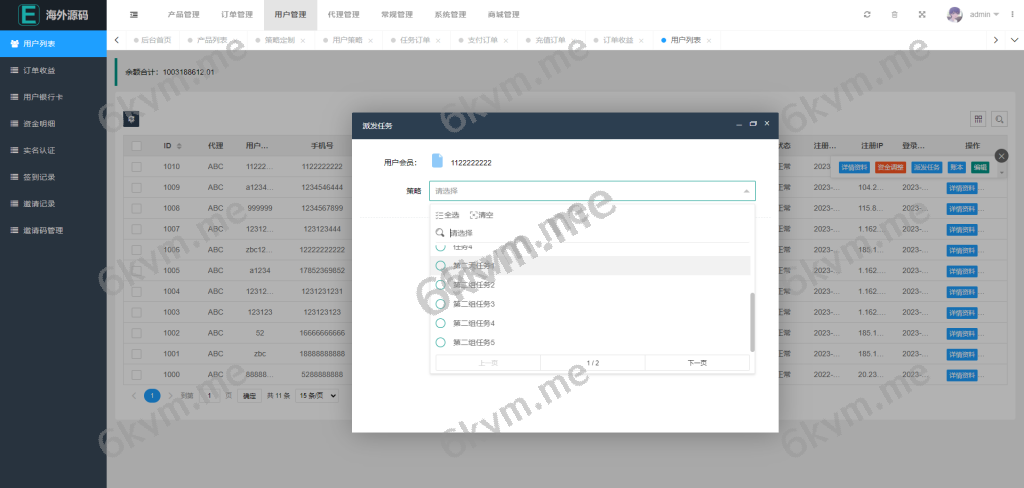
Task: Click the 请选择 search field in dropdown
Action: [x=590, y=232]
